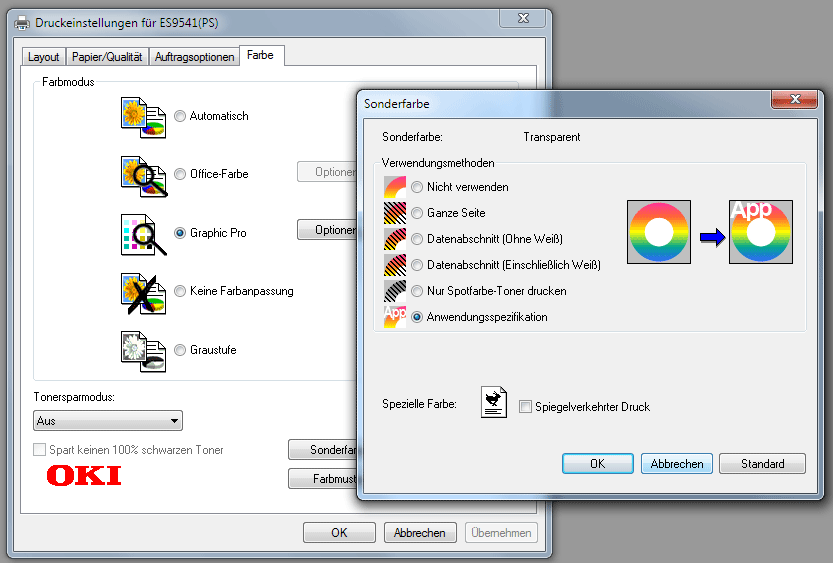The height and width of the screenshot is (563, 833).
Task: Click the Nur Spotfarbe-Toner drucken icon
Action: point(396,291)
